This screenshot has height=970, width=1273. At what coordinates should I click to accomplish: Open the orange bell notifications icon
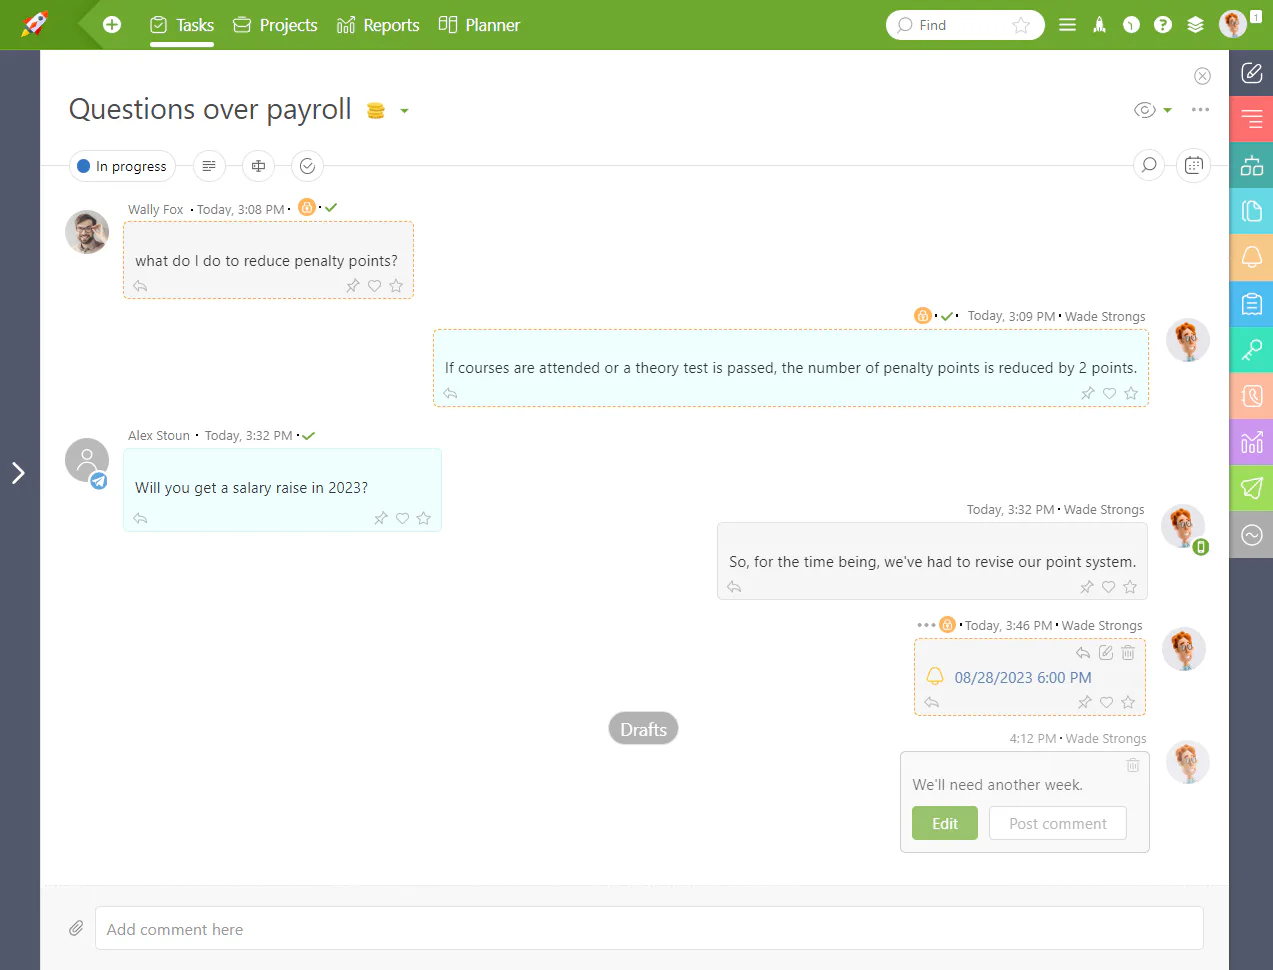(1251, 257)
